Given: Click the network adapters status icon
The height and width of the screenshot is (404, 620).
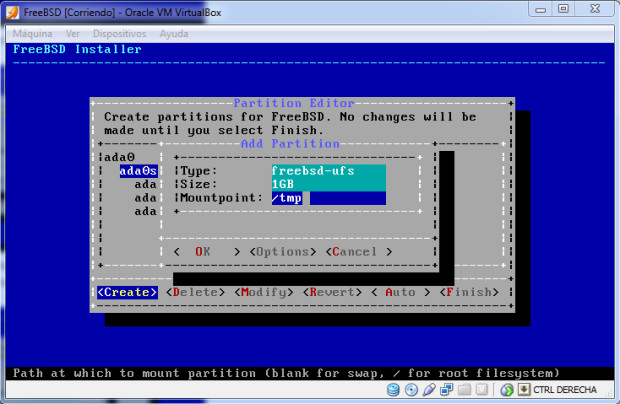Looking at the screenshot, I should 447,390.
